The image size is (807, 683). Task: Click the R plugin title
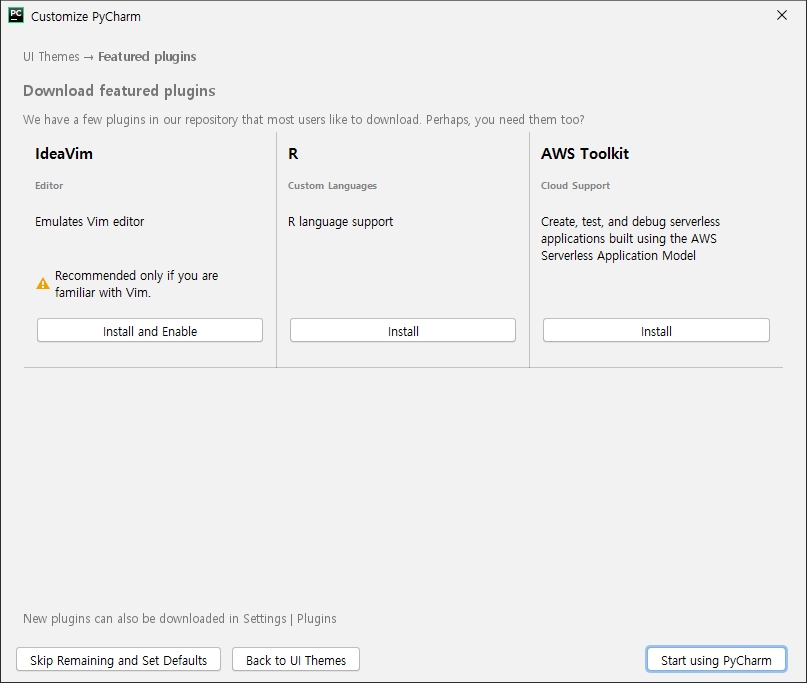click(x=293, y=153)
